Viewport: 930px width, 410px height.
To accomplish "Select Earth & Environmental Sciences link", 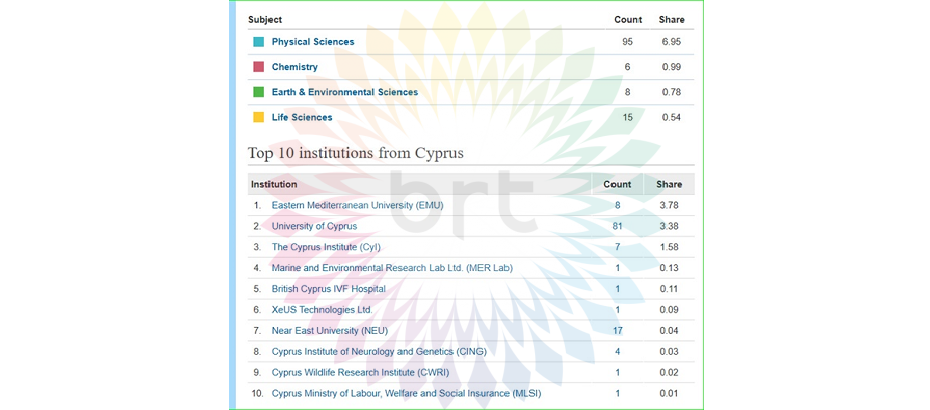I will coord(344,92).
